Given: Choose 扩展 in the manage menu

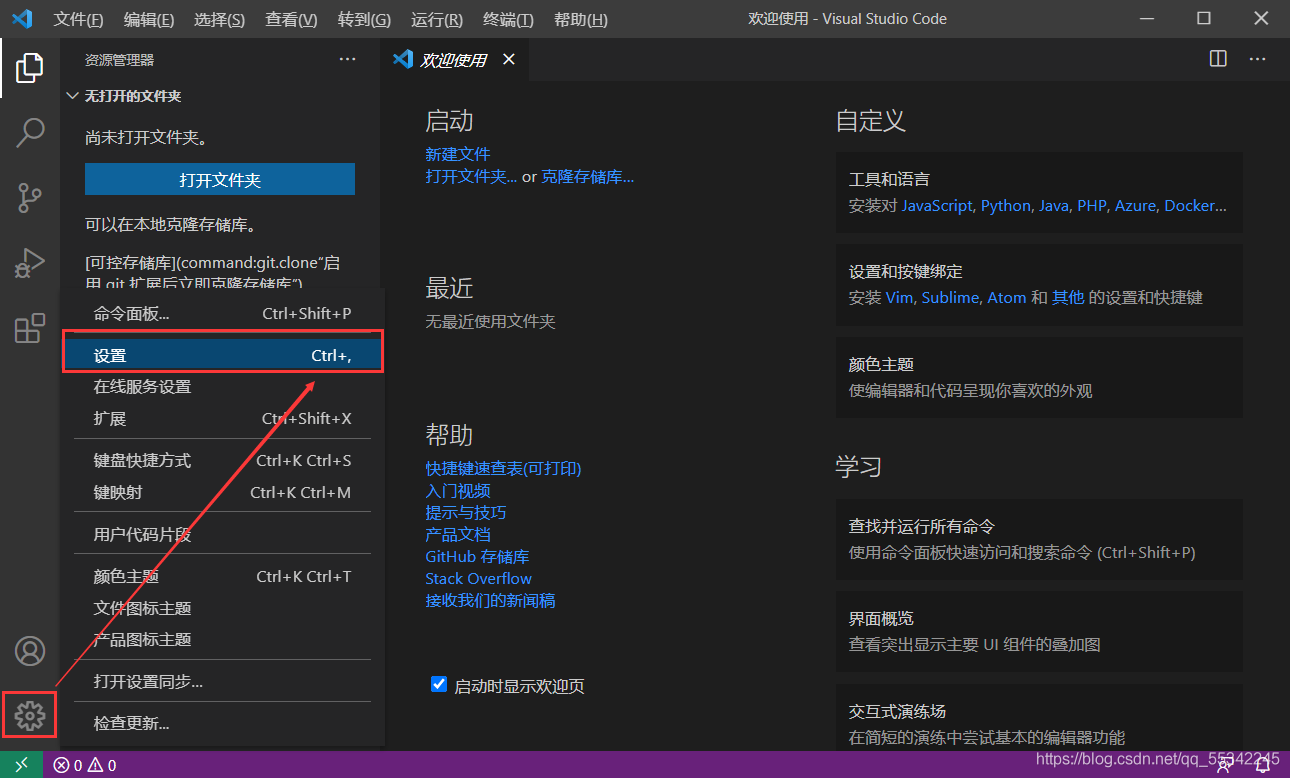Looking at the screenshot, I should tap(222, 419).
